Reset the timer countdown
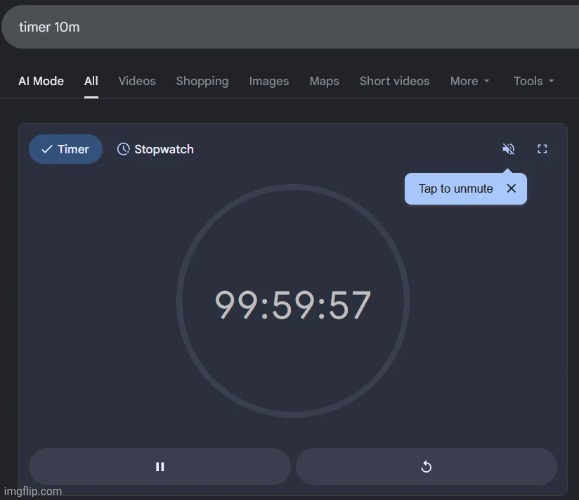The height and width of the screenshot is (500, 579). (x=426, y=466)
